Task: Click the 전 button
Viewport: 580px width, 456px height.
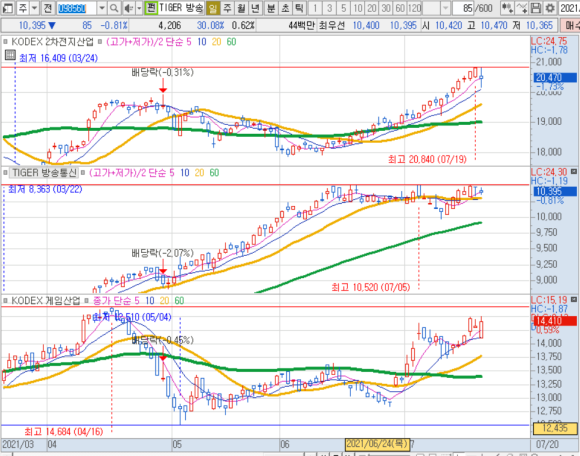Action: (47, 8)
